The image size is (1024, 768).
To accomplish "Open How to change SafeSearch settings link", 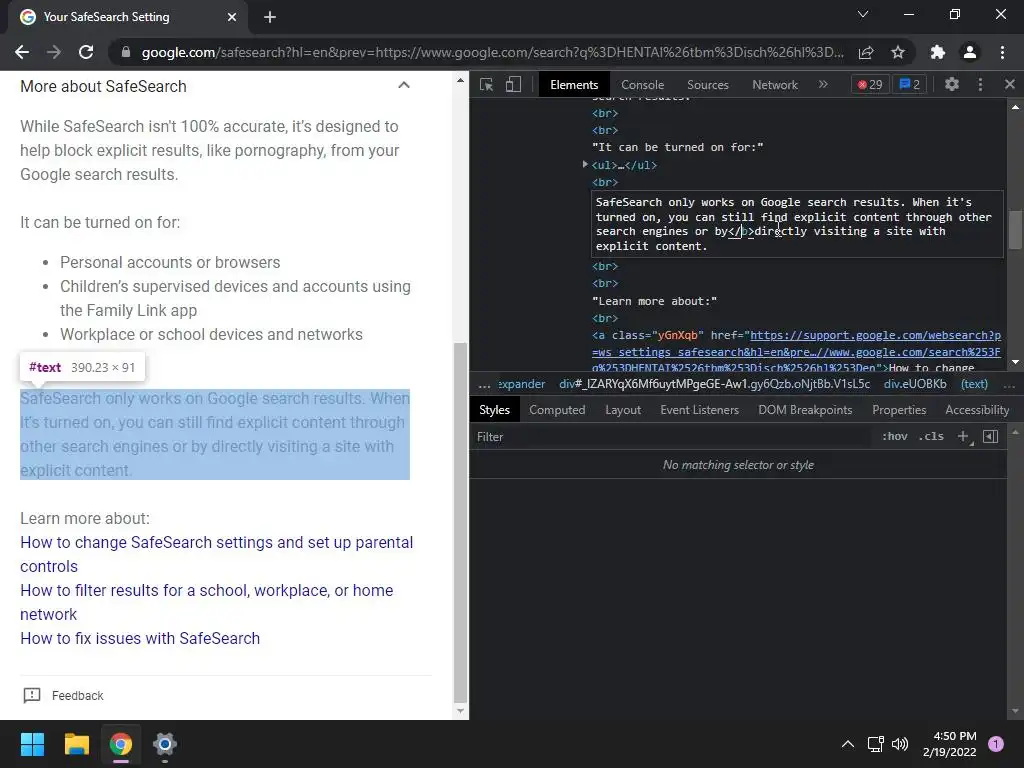I will coord(216,554).
